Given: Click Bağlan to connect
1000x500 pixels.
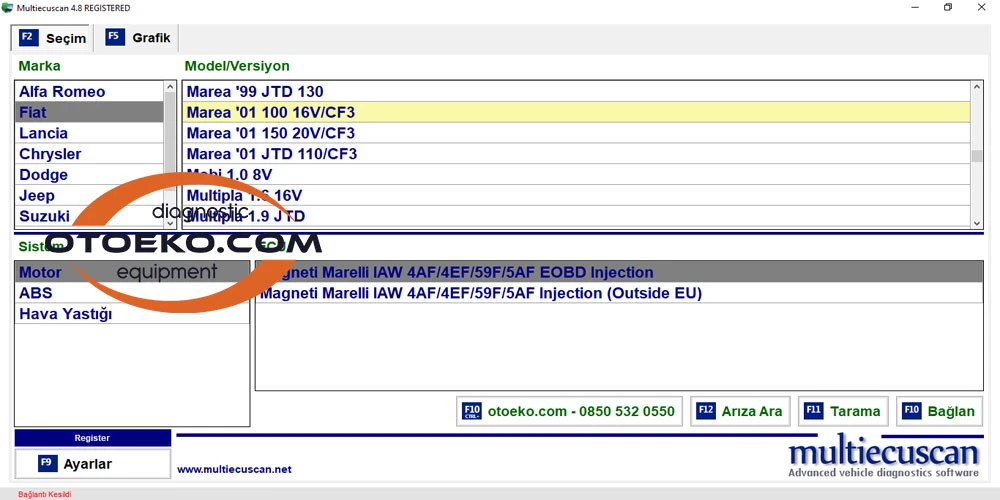Looking at the screenshot, I should pyautogui.click(x=939, y=411).
